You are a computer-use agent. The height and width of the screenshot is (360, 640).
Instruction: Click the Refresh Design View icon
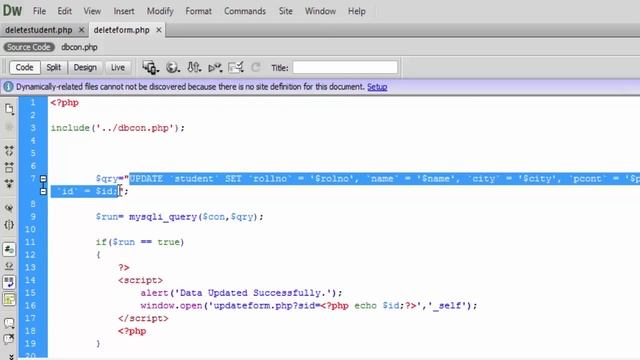point(256,67)
